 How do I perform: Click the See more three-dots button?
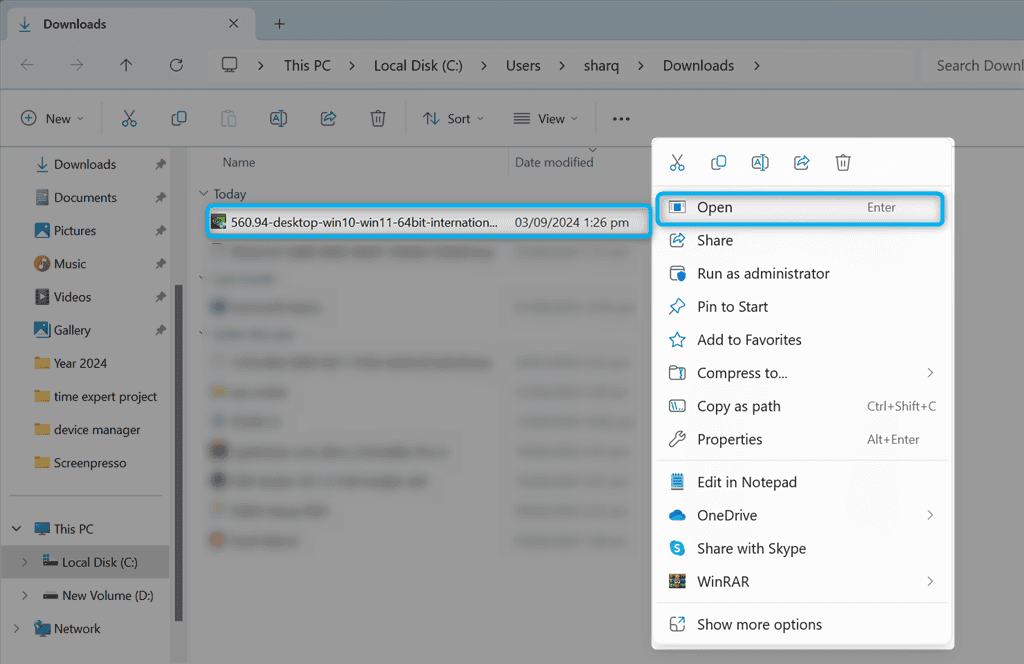621,119
